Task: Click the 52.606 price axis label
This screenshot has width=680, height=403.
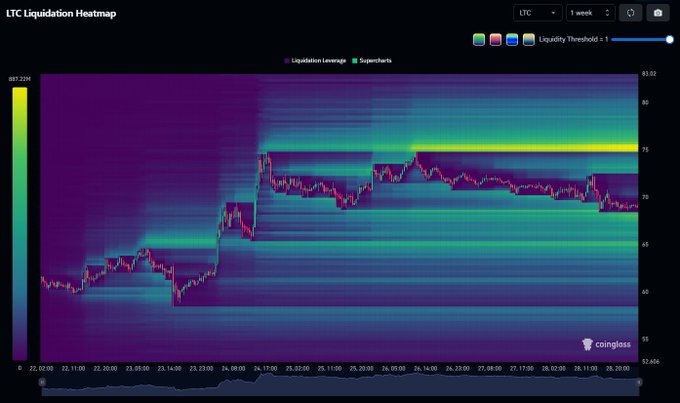Action: [651, 361]
